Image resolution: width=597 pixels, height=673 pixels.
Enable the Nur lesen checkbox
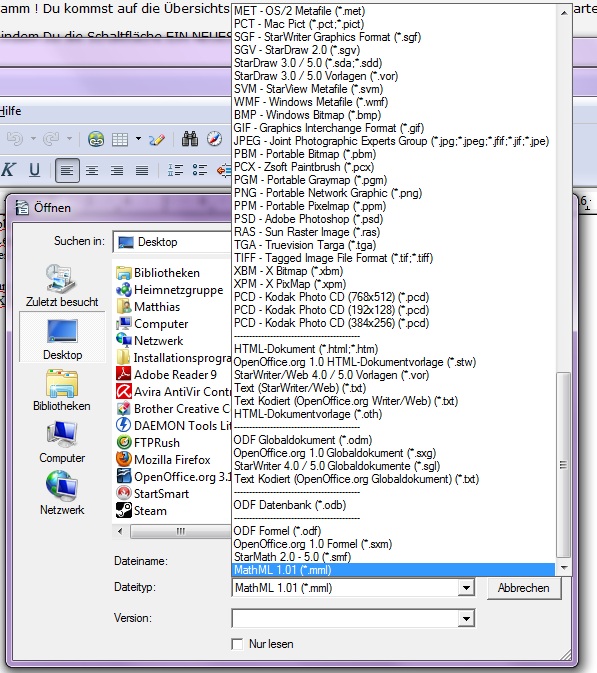pyautogui.click(x=237, y=644)
